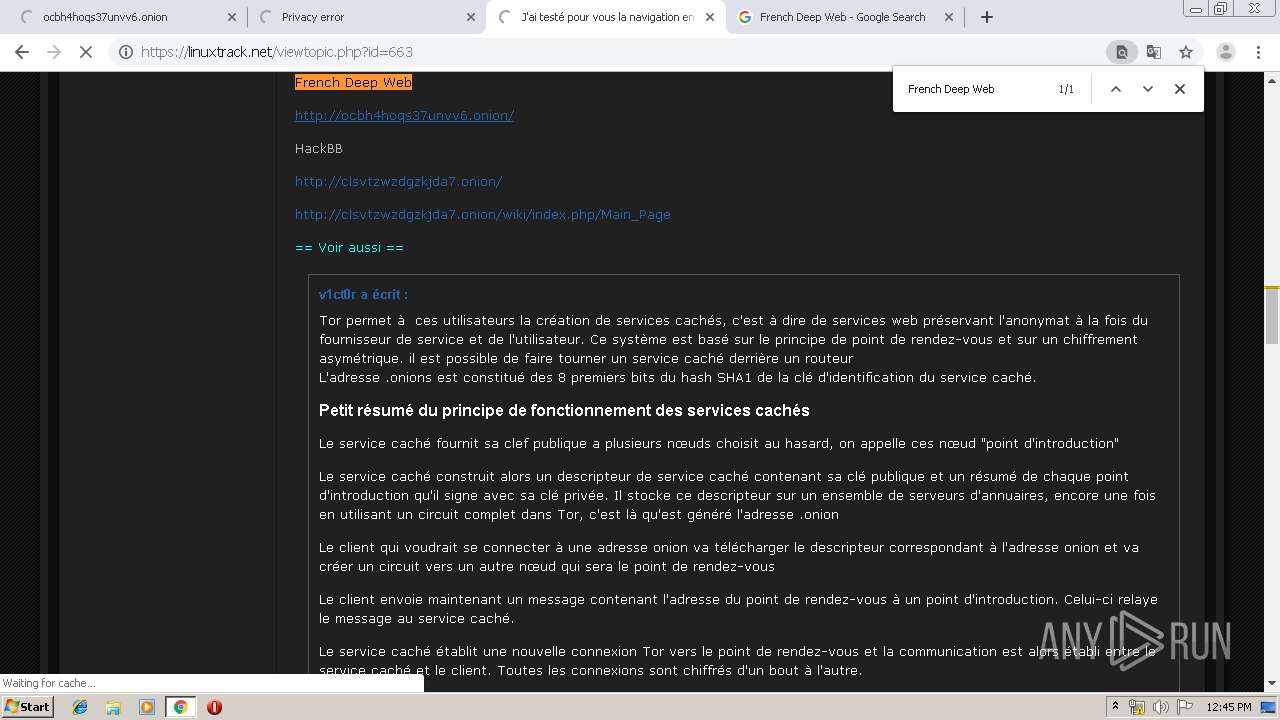Click the 'Petit résumé du principe' heading
1280x720 pixels.
point(564,410)
